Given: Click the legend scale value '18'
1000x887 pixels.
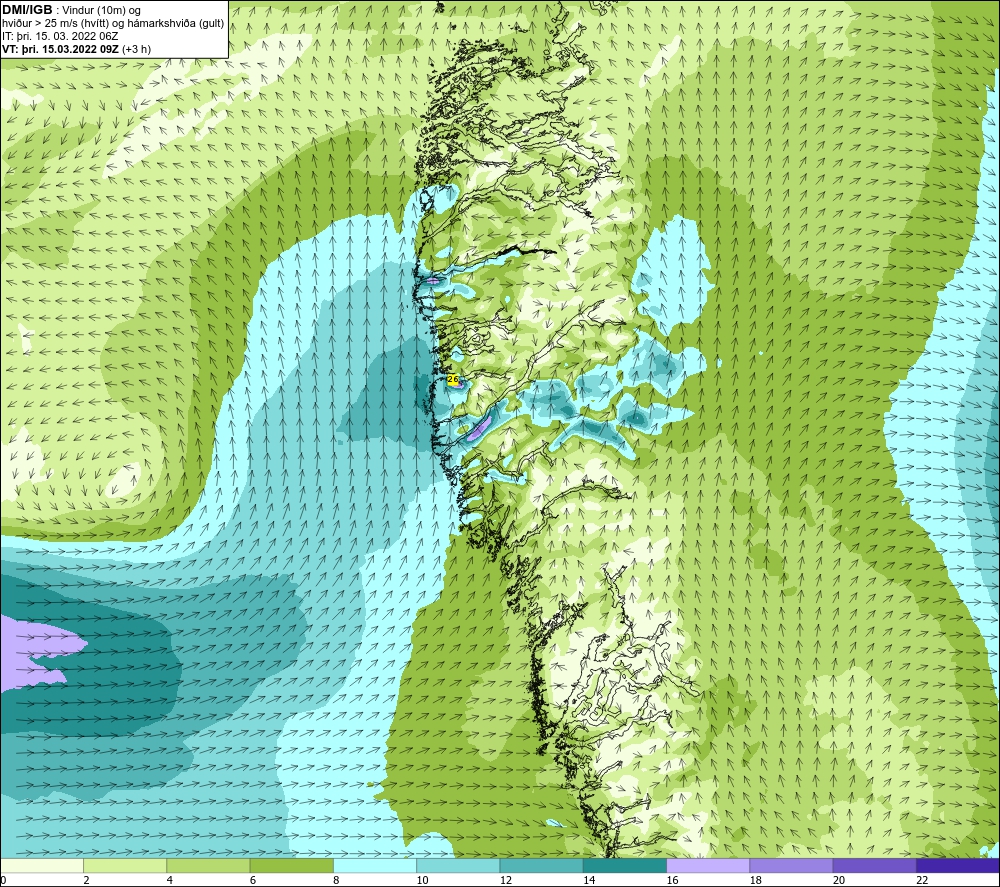Looking at the screenshot, I should point(756,880).
